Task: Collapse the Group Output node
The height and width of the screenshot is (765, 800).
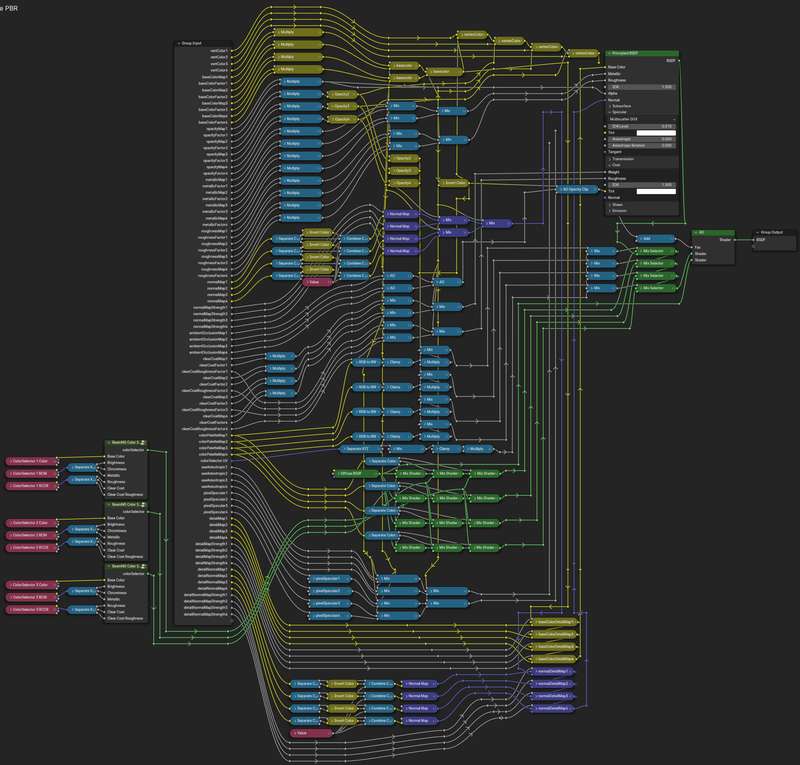Action: [x=757, y=232]
